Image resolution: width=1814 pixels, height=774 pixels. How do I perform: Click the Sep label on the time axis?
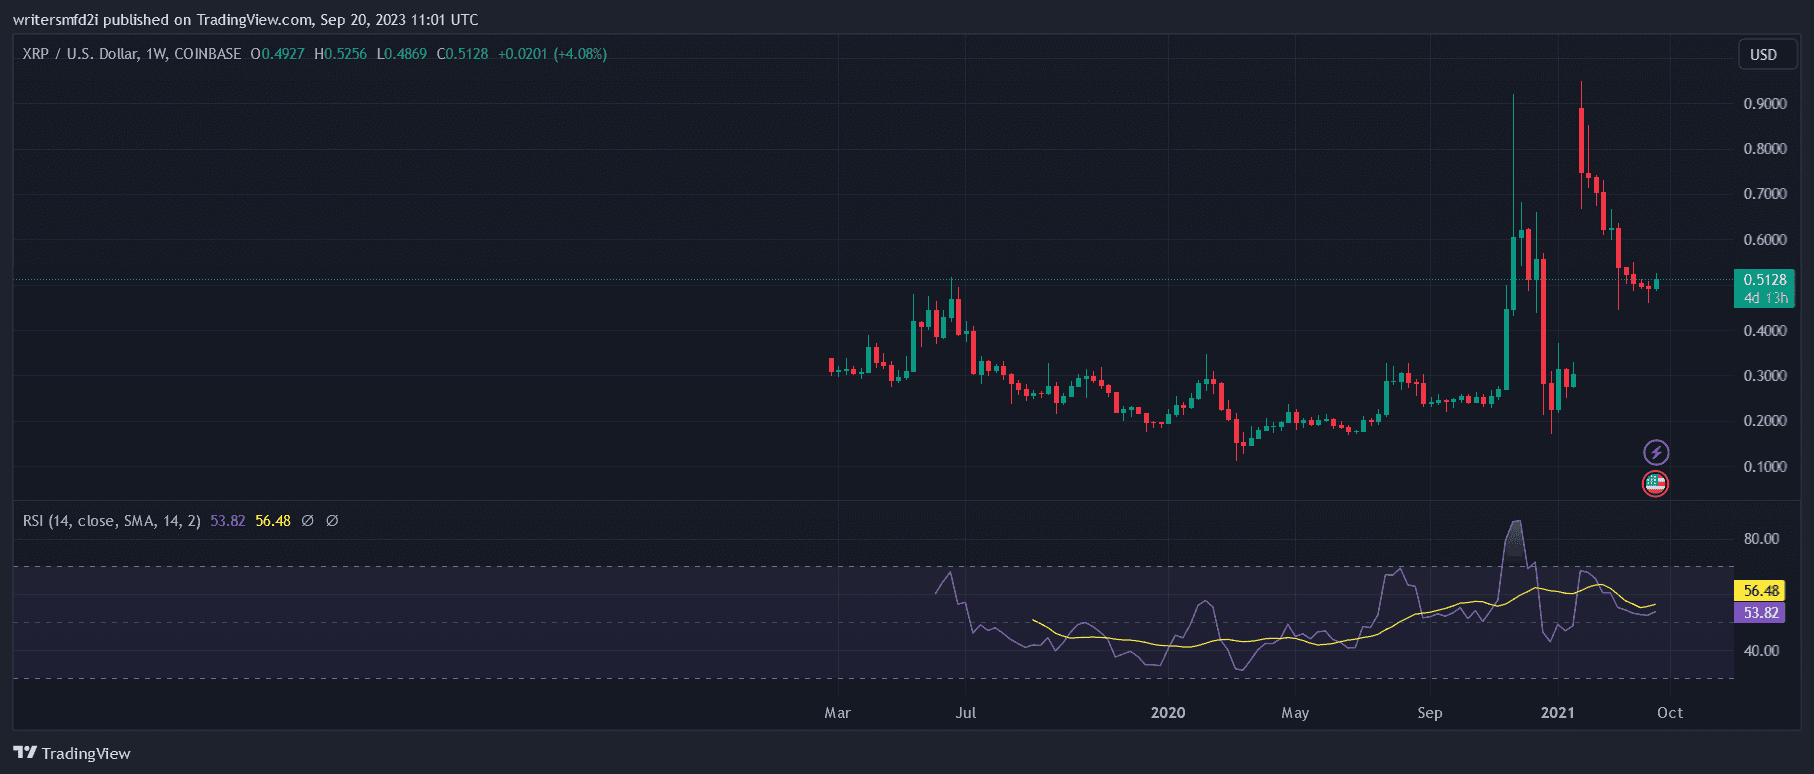(1430, 713)
